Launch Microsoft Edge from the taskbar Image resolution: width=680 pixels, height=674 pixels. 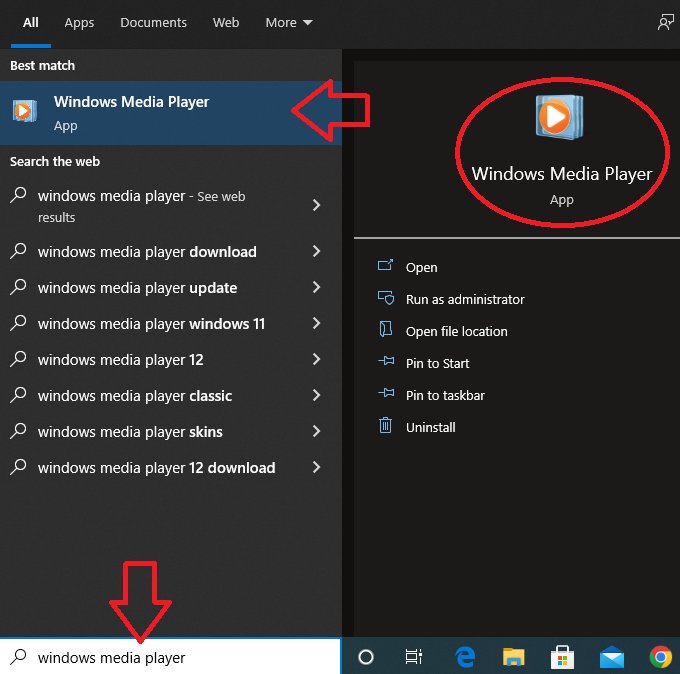pos(465,657)
